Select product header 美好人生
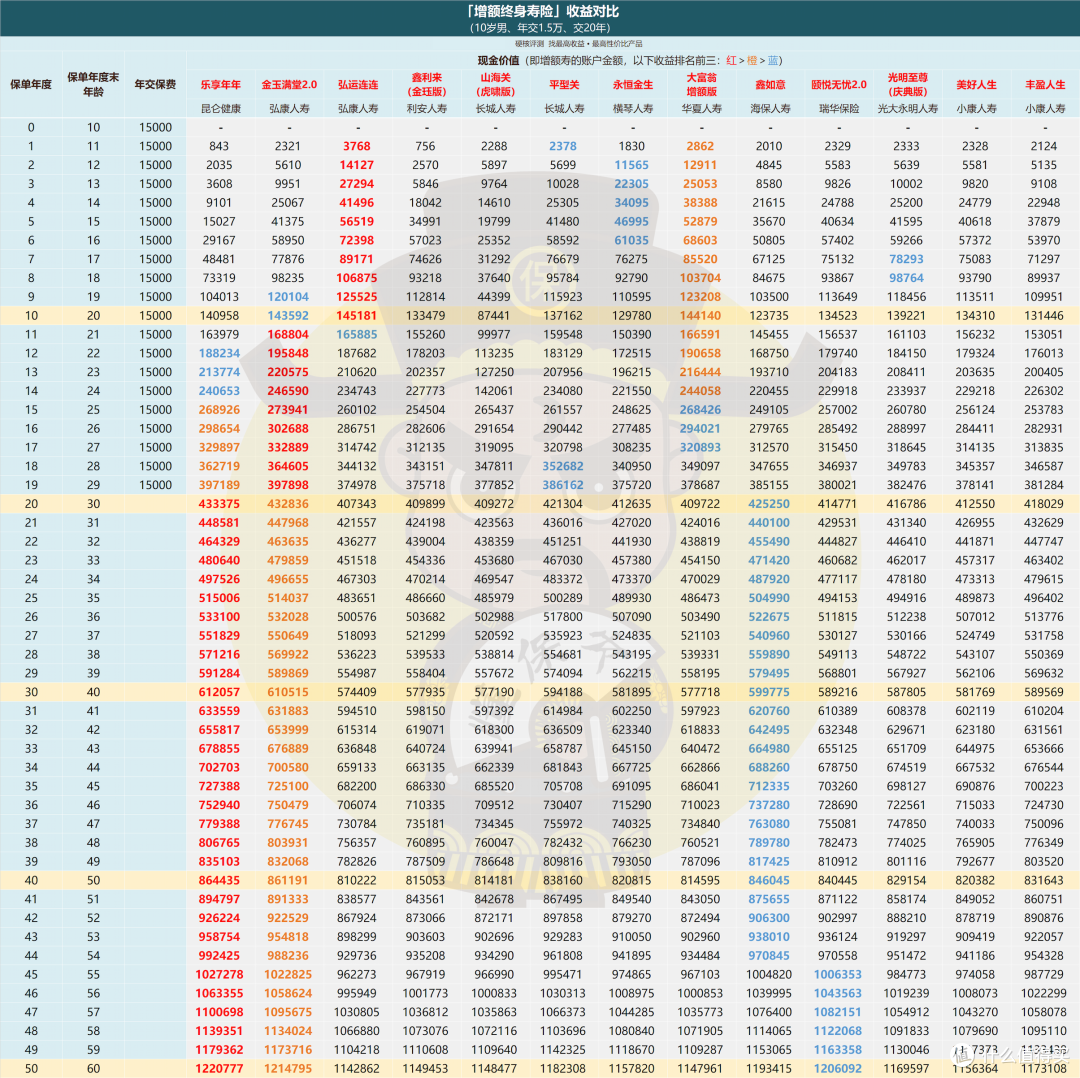 point(976,85)
